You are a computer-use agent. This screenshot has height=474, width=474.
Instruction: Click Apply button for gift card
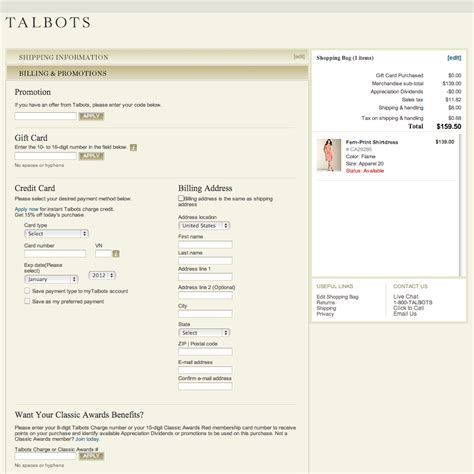click(x=91, y=156)
